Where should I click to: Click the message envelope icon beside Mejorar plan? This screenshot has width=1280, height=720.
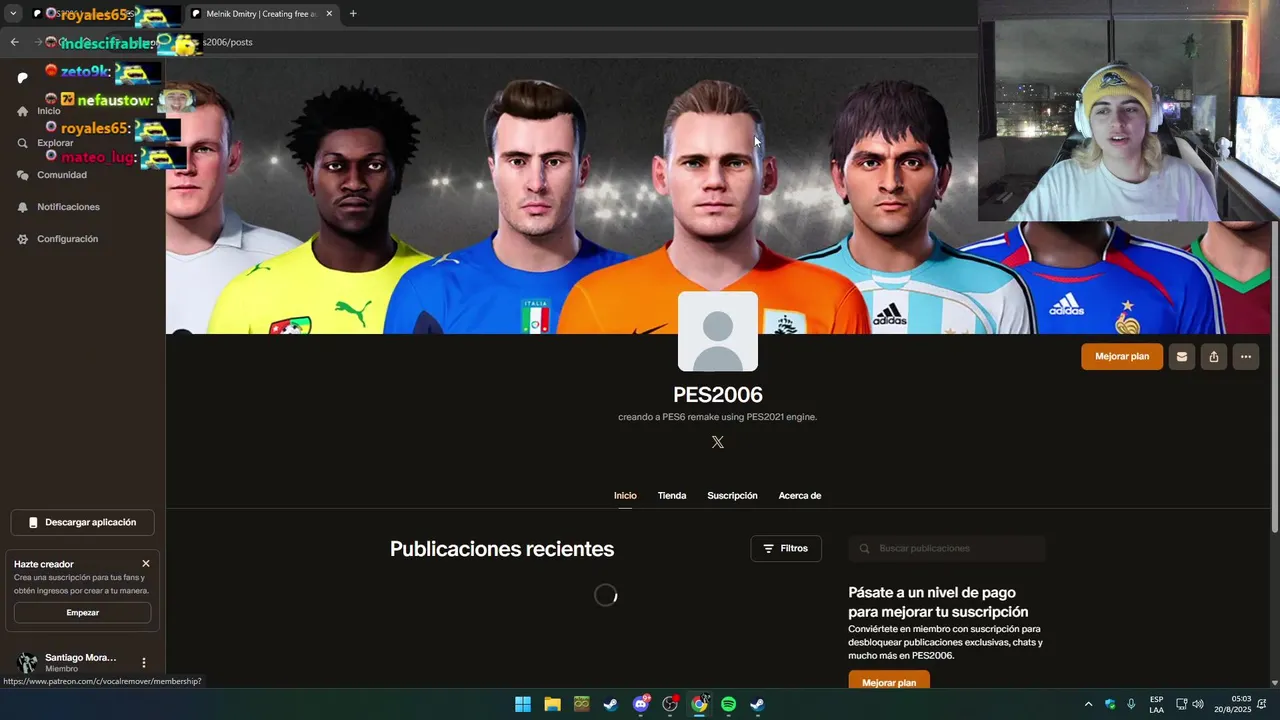tap(1181, 357)
